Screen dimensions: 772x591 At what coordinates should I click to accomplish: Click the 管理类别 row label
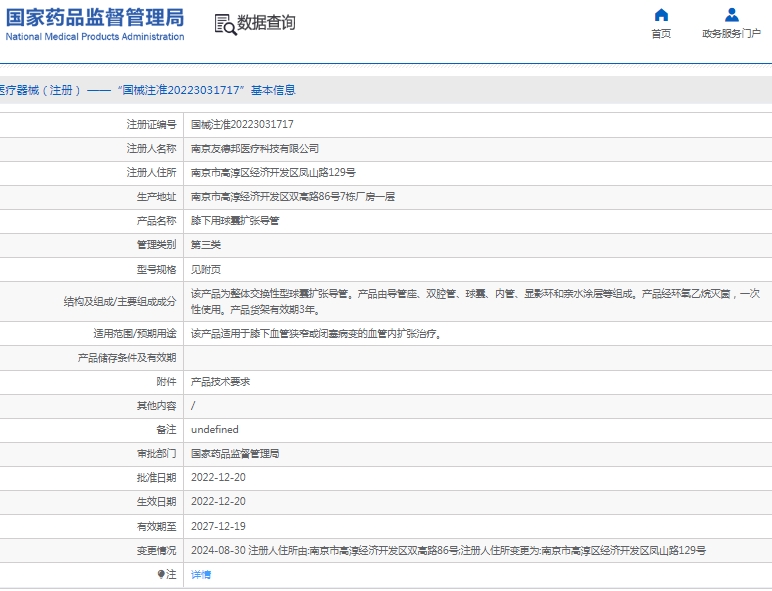pos(156,245)
